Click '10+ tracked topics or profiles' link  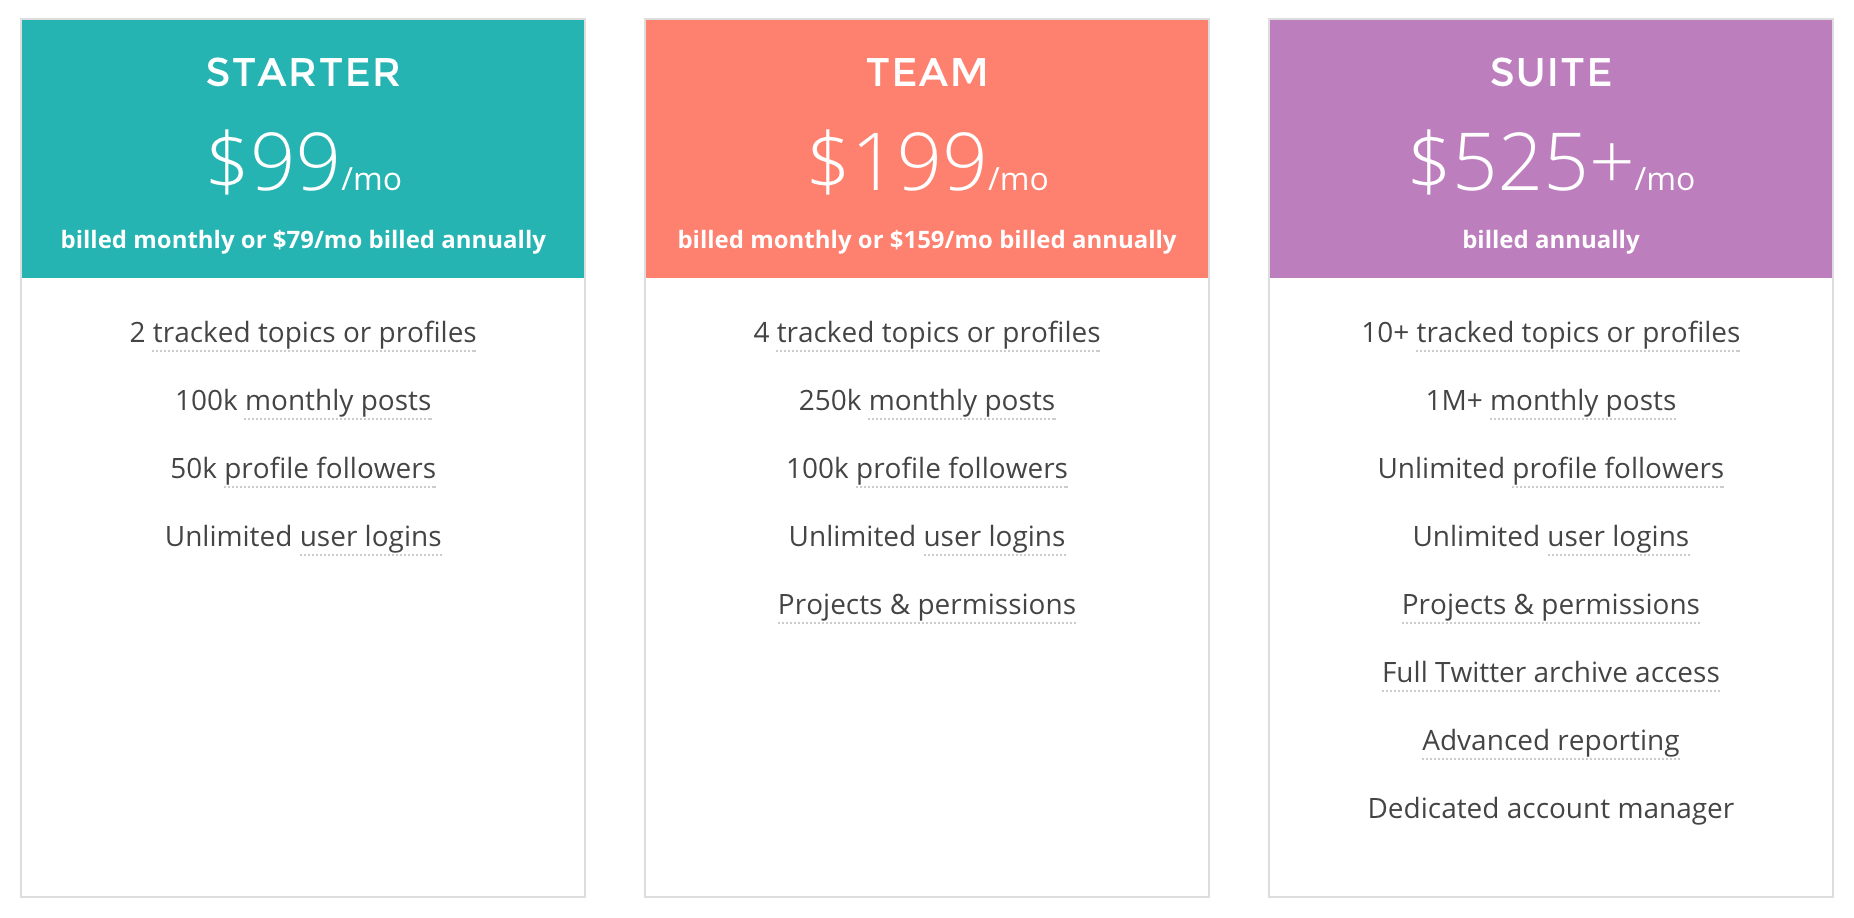1551,333
